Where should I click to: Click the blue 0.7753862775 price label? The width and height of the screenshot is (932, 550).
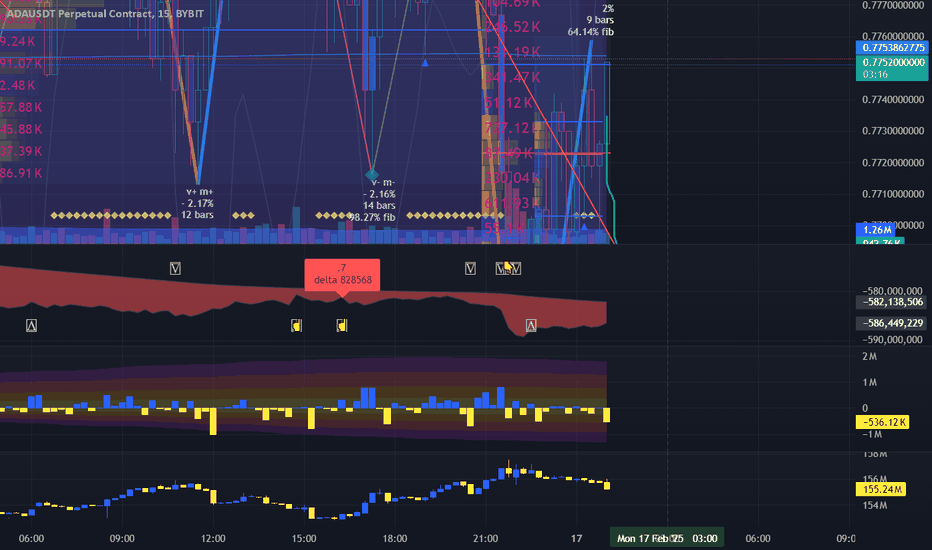click(891, 48)
